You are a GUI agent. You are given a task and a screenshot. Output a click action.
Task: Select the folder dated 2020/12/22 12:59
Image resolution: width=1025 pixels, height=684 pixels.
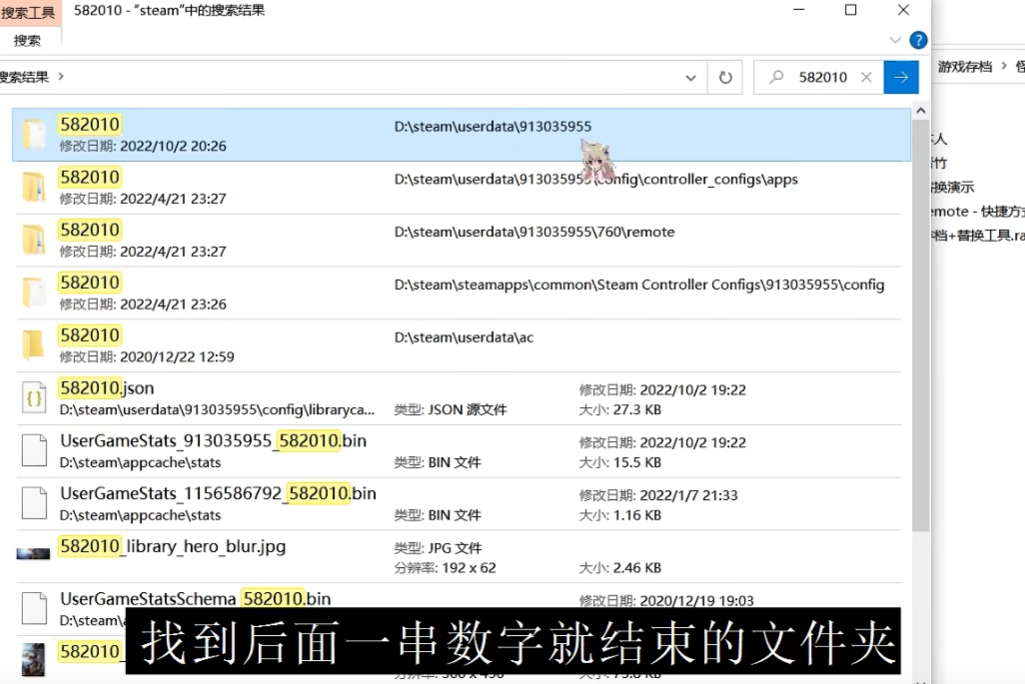click(x=459, y=346)
